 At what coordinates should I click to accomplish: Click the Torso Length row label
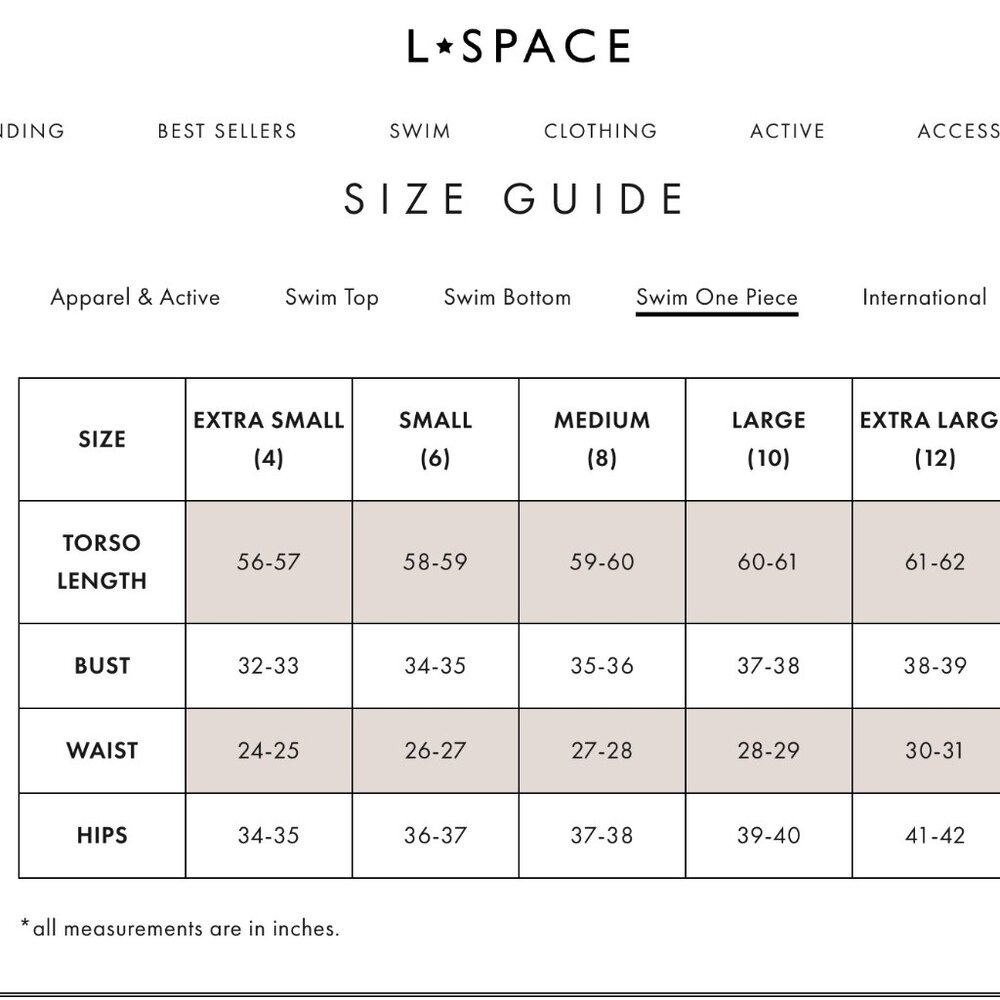point(102,562)
